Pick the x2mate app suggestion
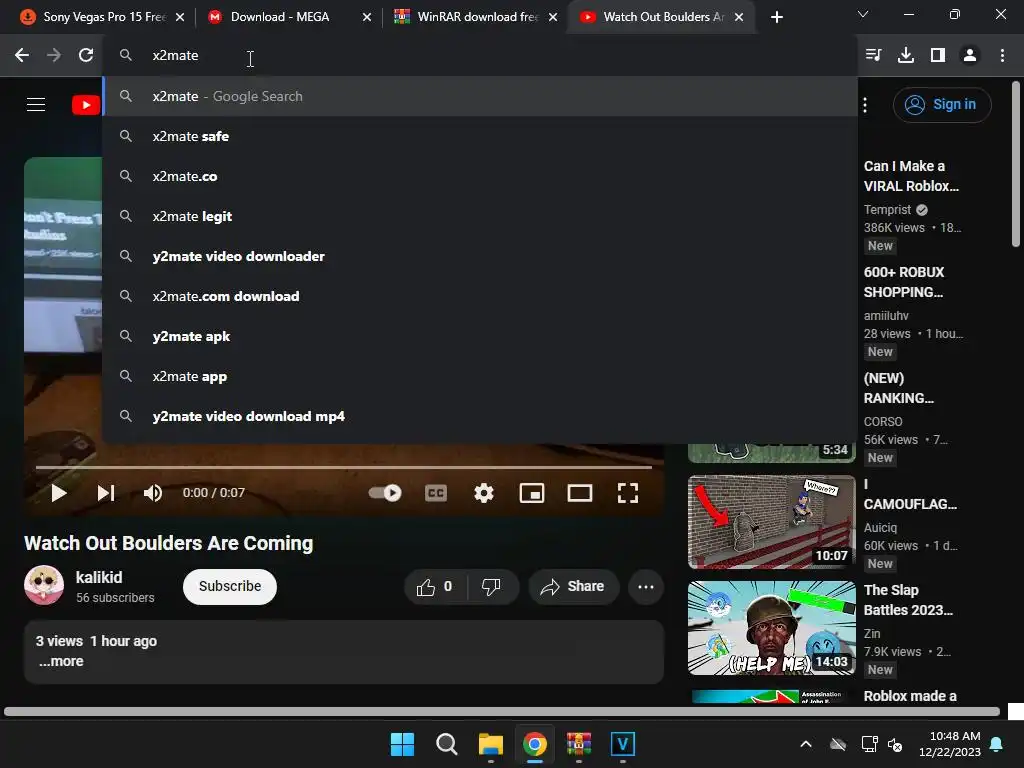 click(x=480, y=376)
